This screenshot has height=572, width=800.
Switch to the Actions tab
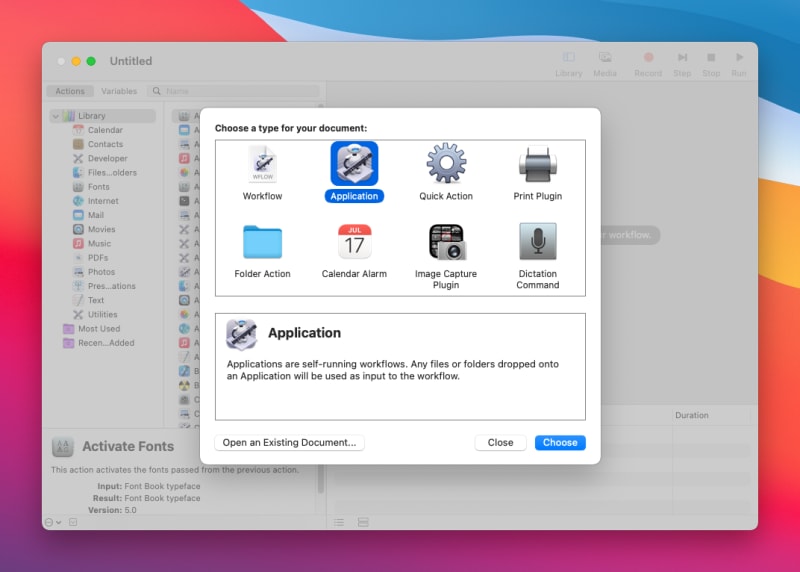[70, 91]
